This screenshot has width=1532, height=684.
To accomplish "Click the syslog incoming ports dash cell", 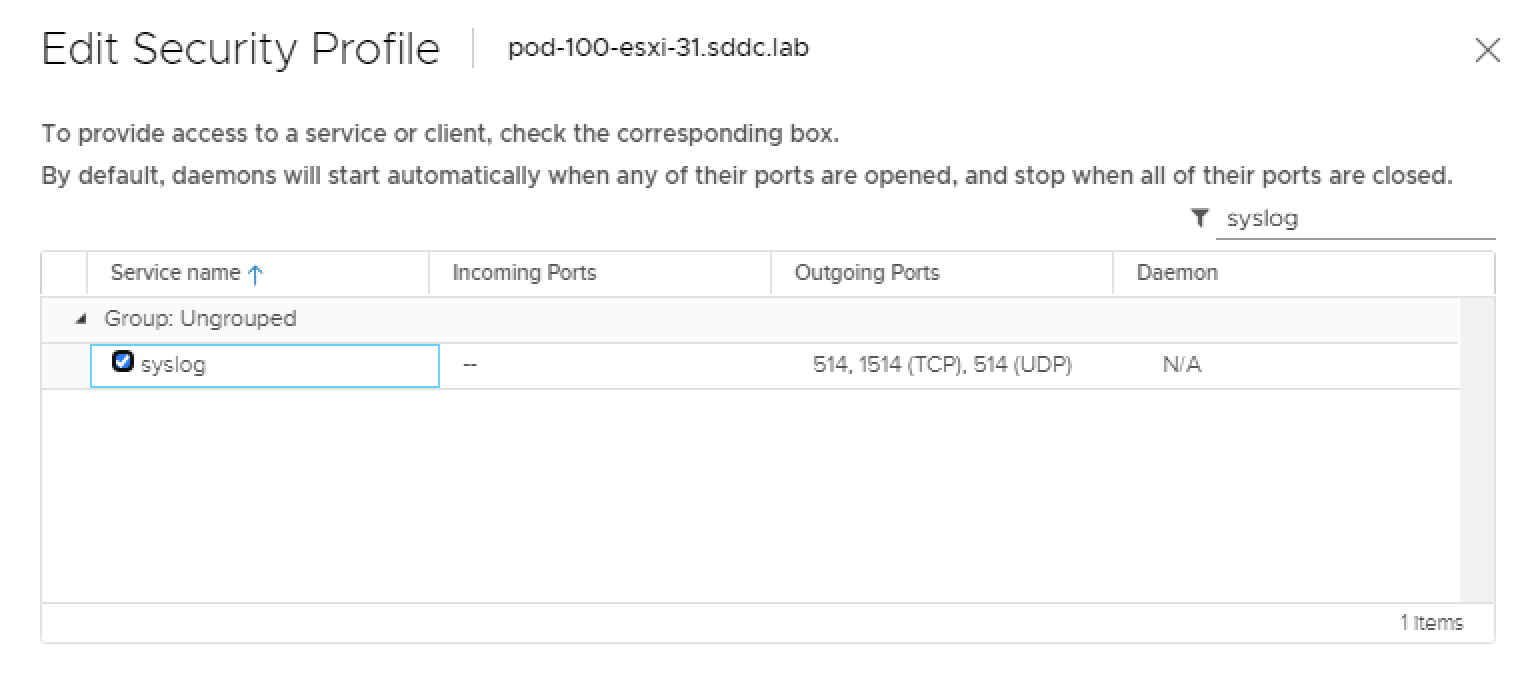I will click(470, 366).
